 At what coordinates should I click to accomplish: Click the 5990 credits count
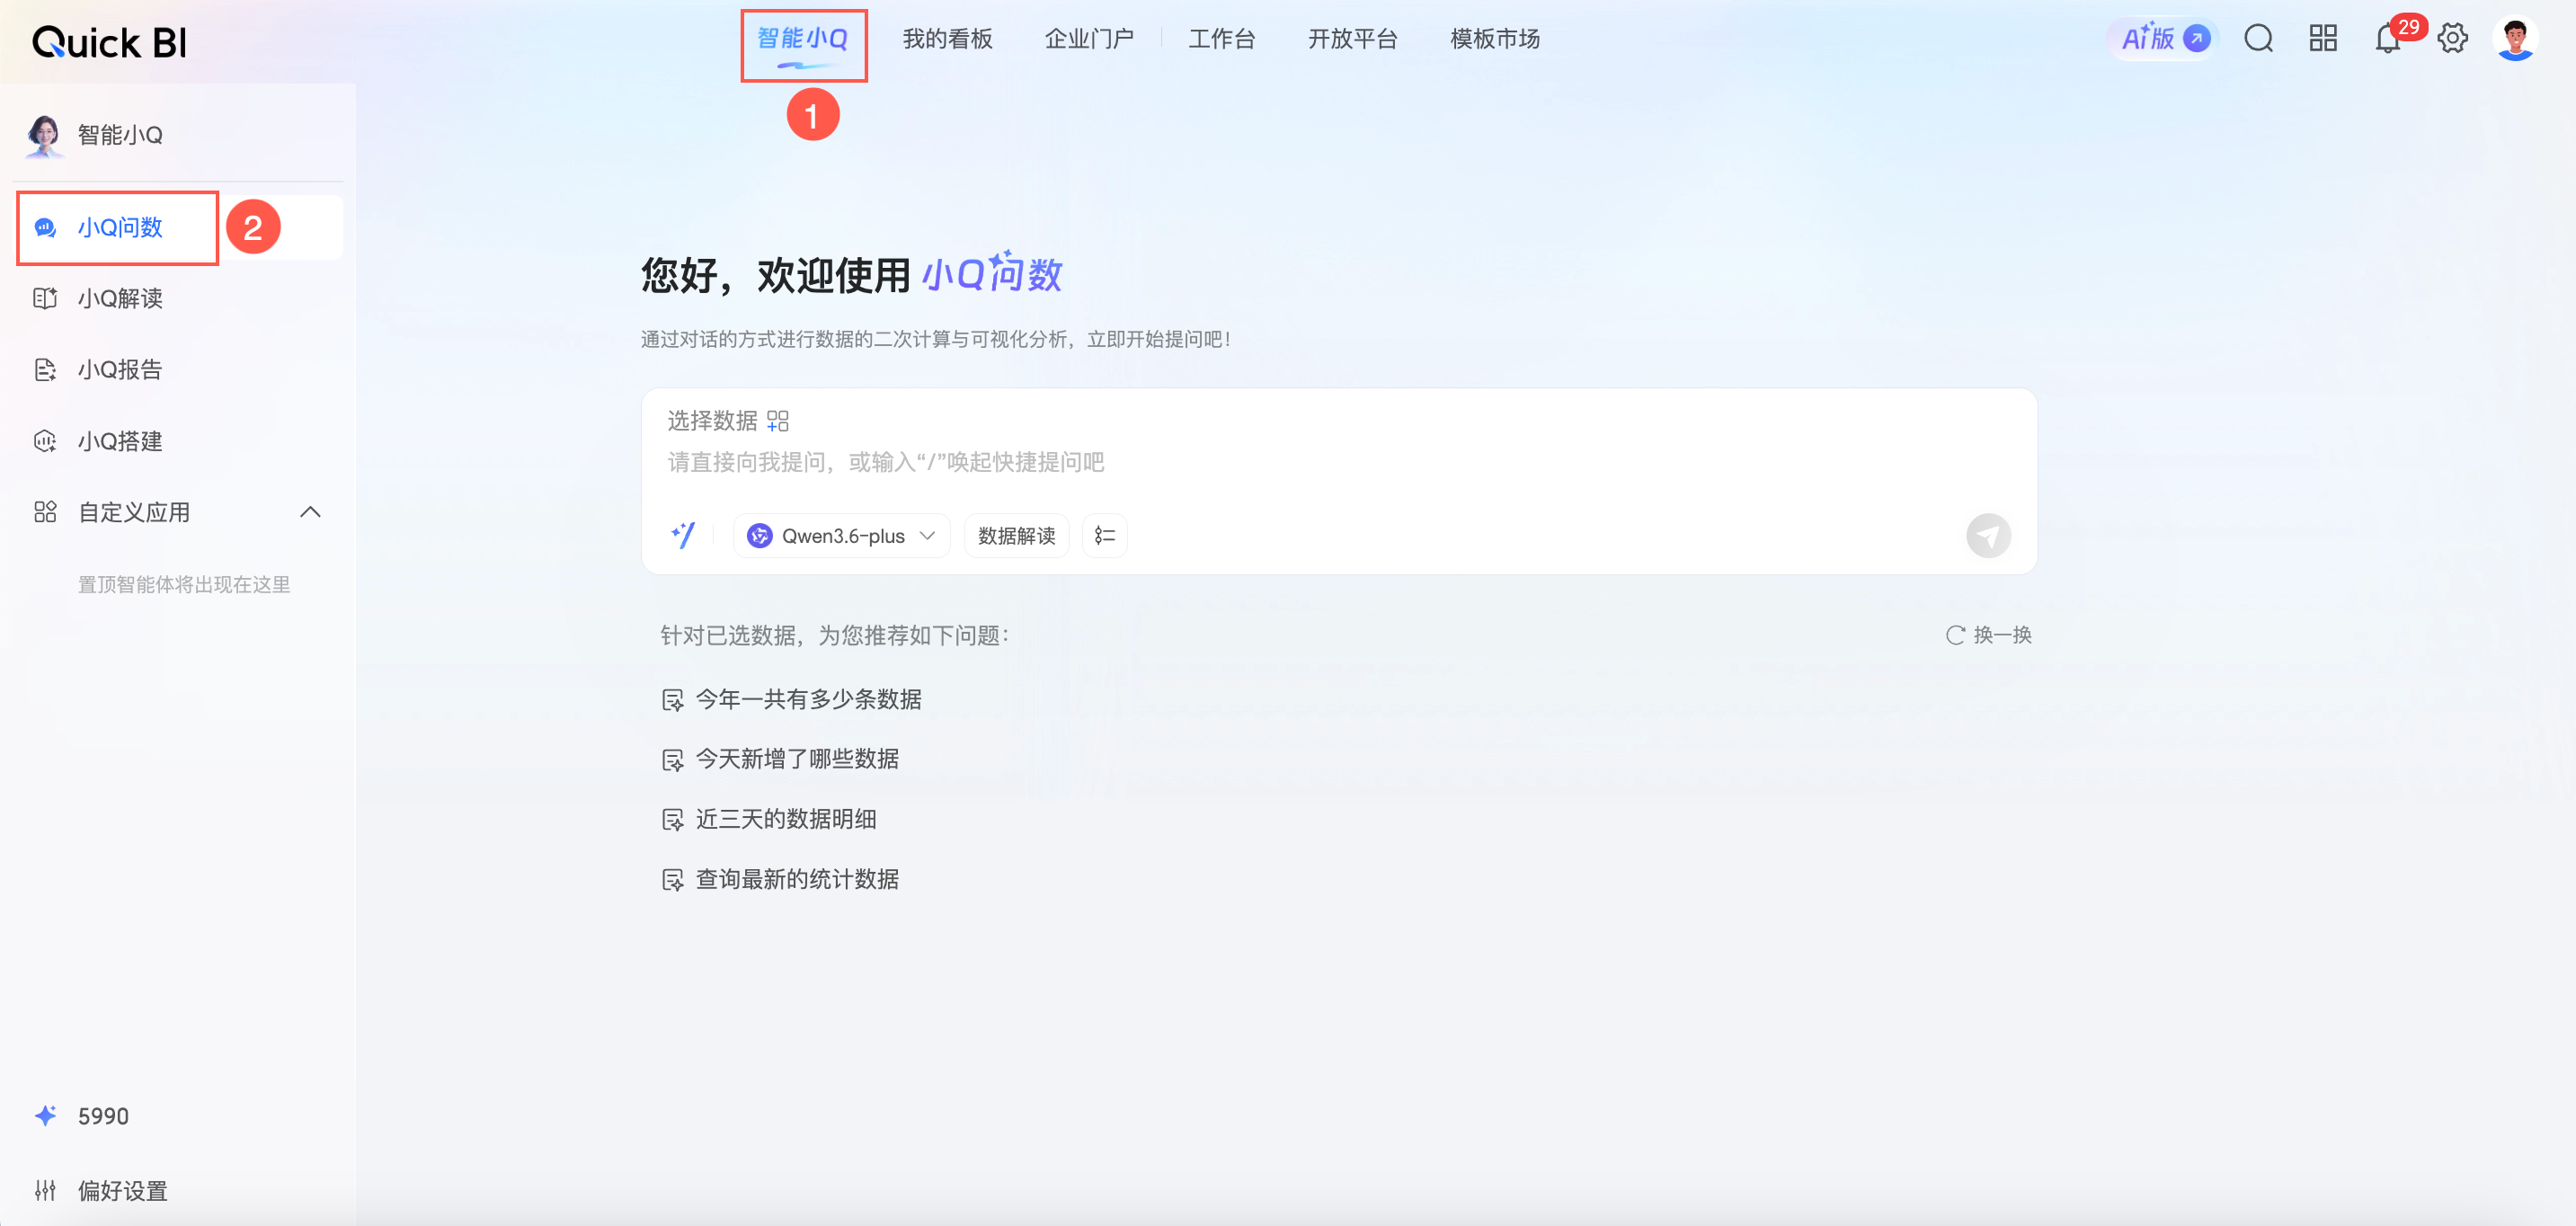(103, 1116)
